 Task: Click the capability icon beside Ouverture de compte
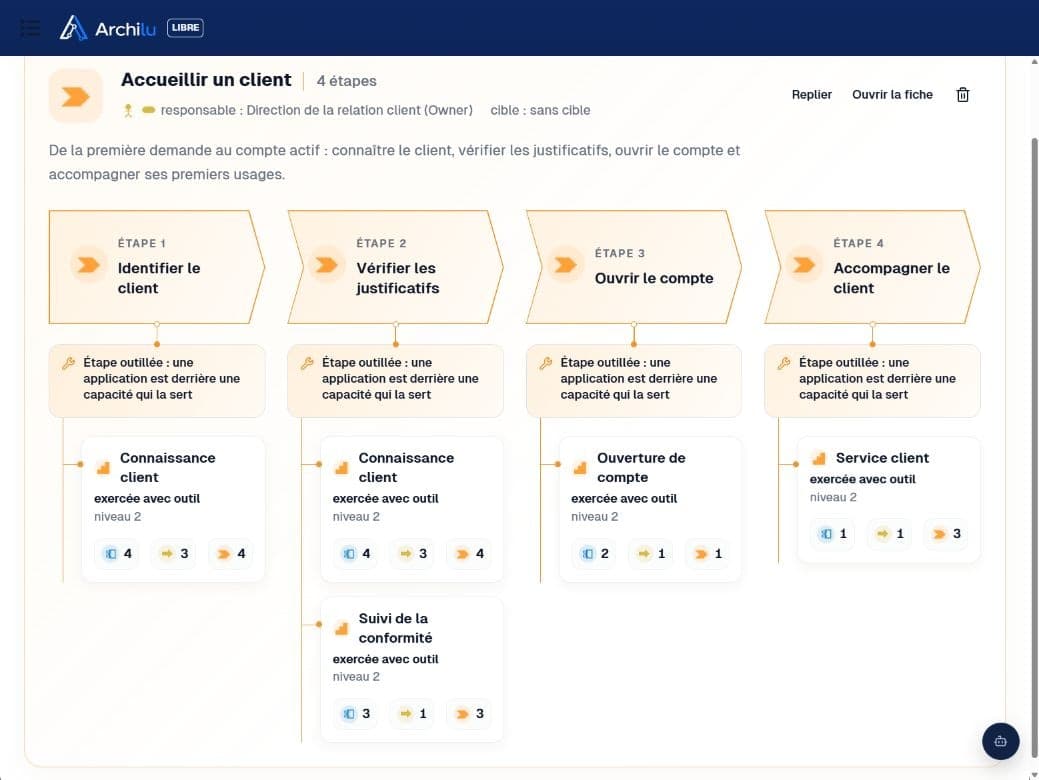[580, 468]
